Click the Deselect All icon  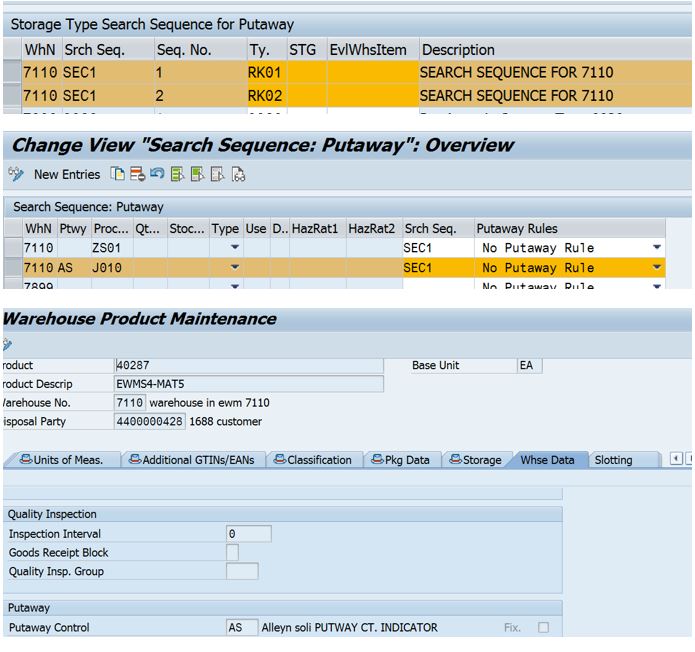(x=217, y=174)
